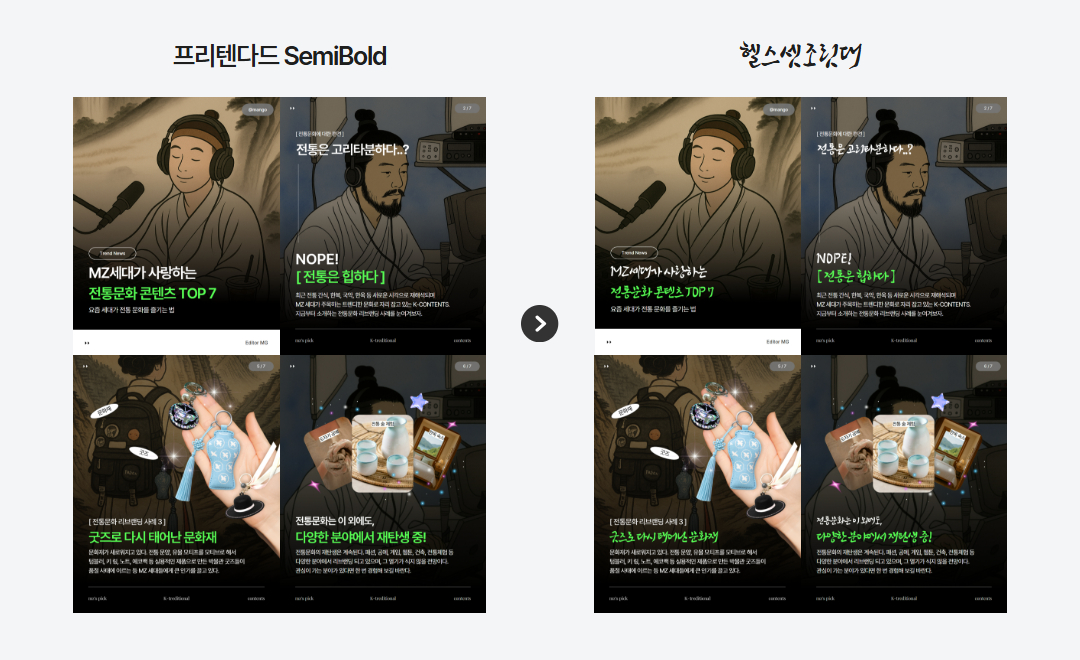The image size is (1080, 660).
Task: Click the 전통은 고리타분하다..? headline in Pretendard
Action: coord(352,149)
